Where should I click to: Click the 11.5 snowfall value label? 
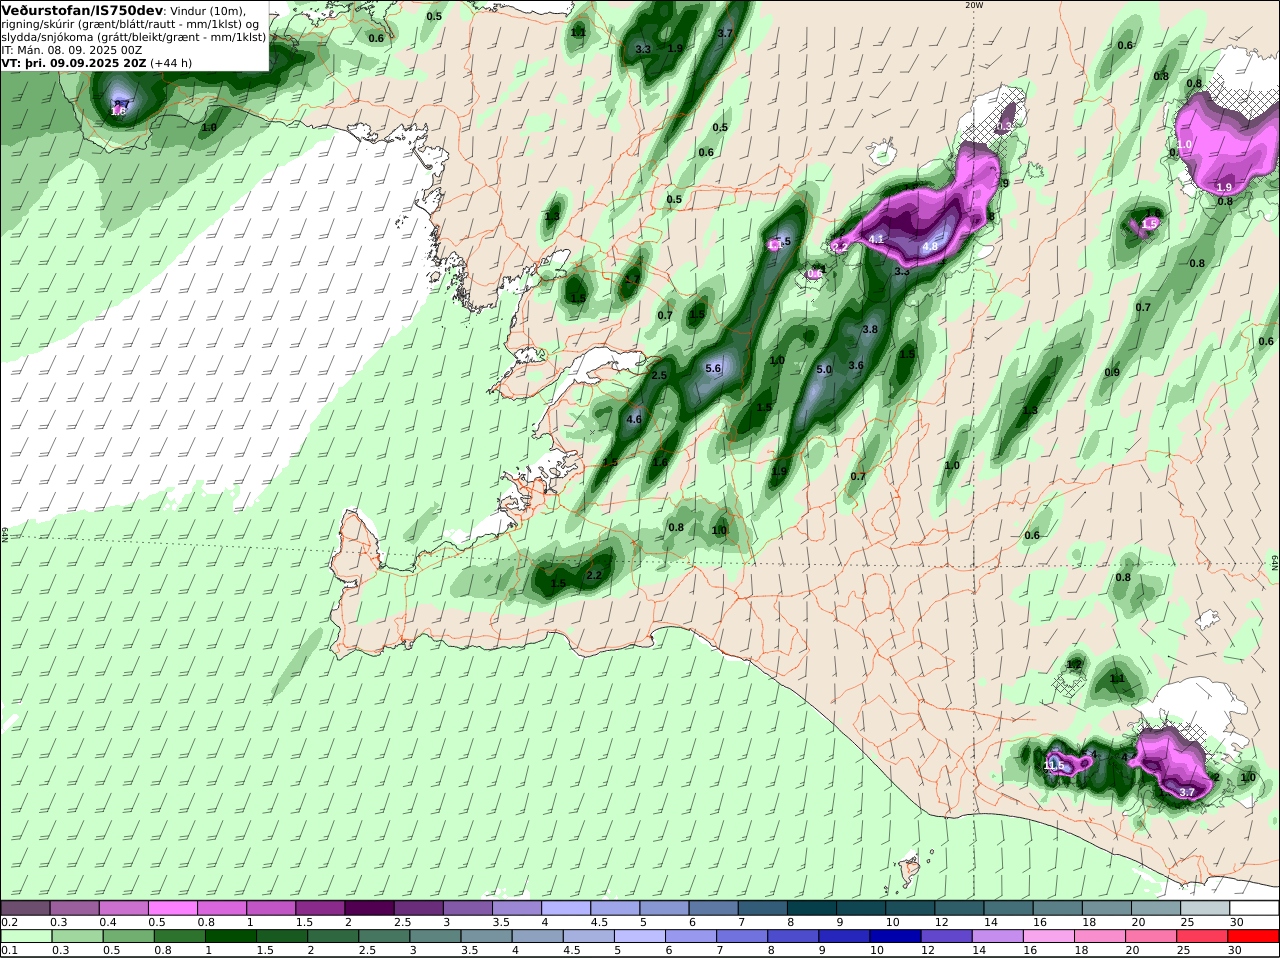point(1054,766)
